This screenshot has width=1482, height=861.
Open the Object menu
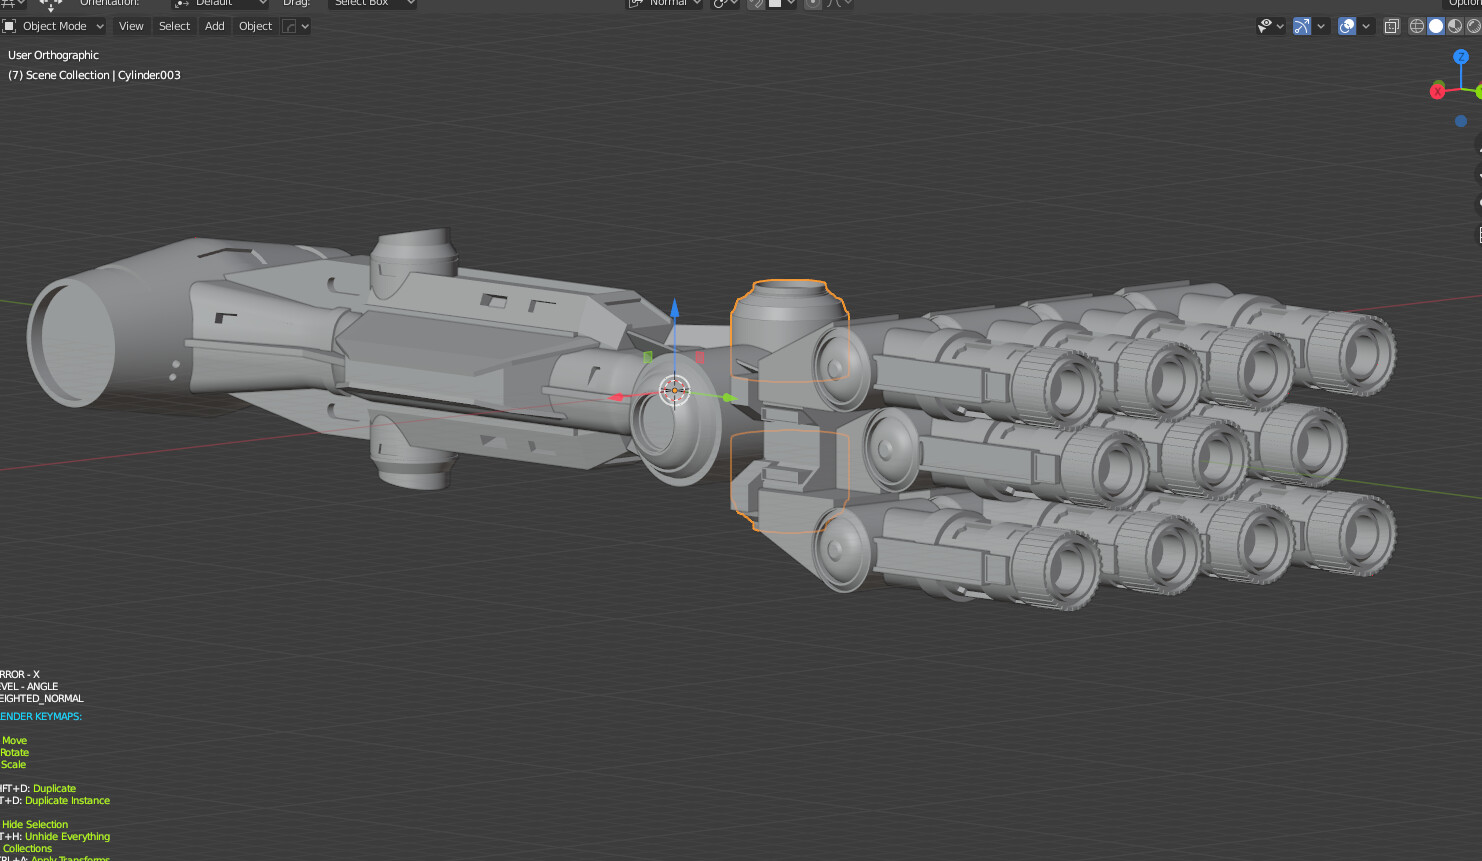pyautogui.click(x=255, y=26)
